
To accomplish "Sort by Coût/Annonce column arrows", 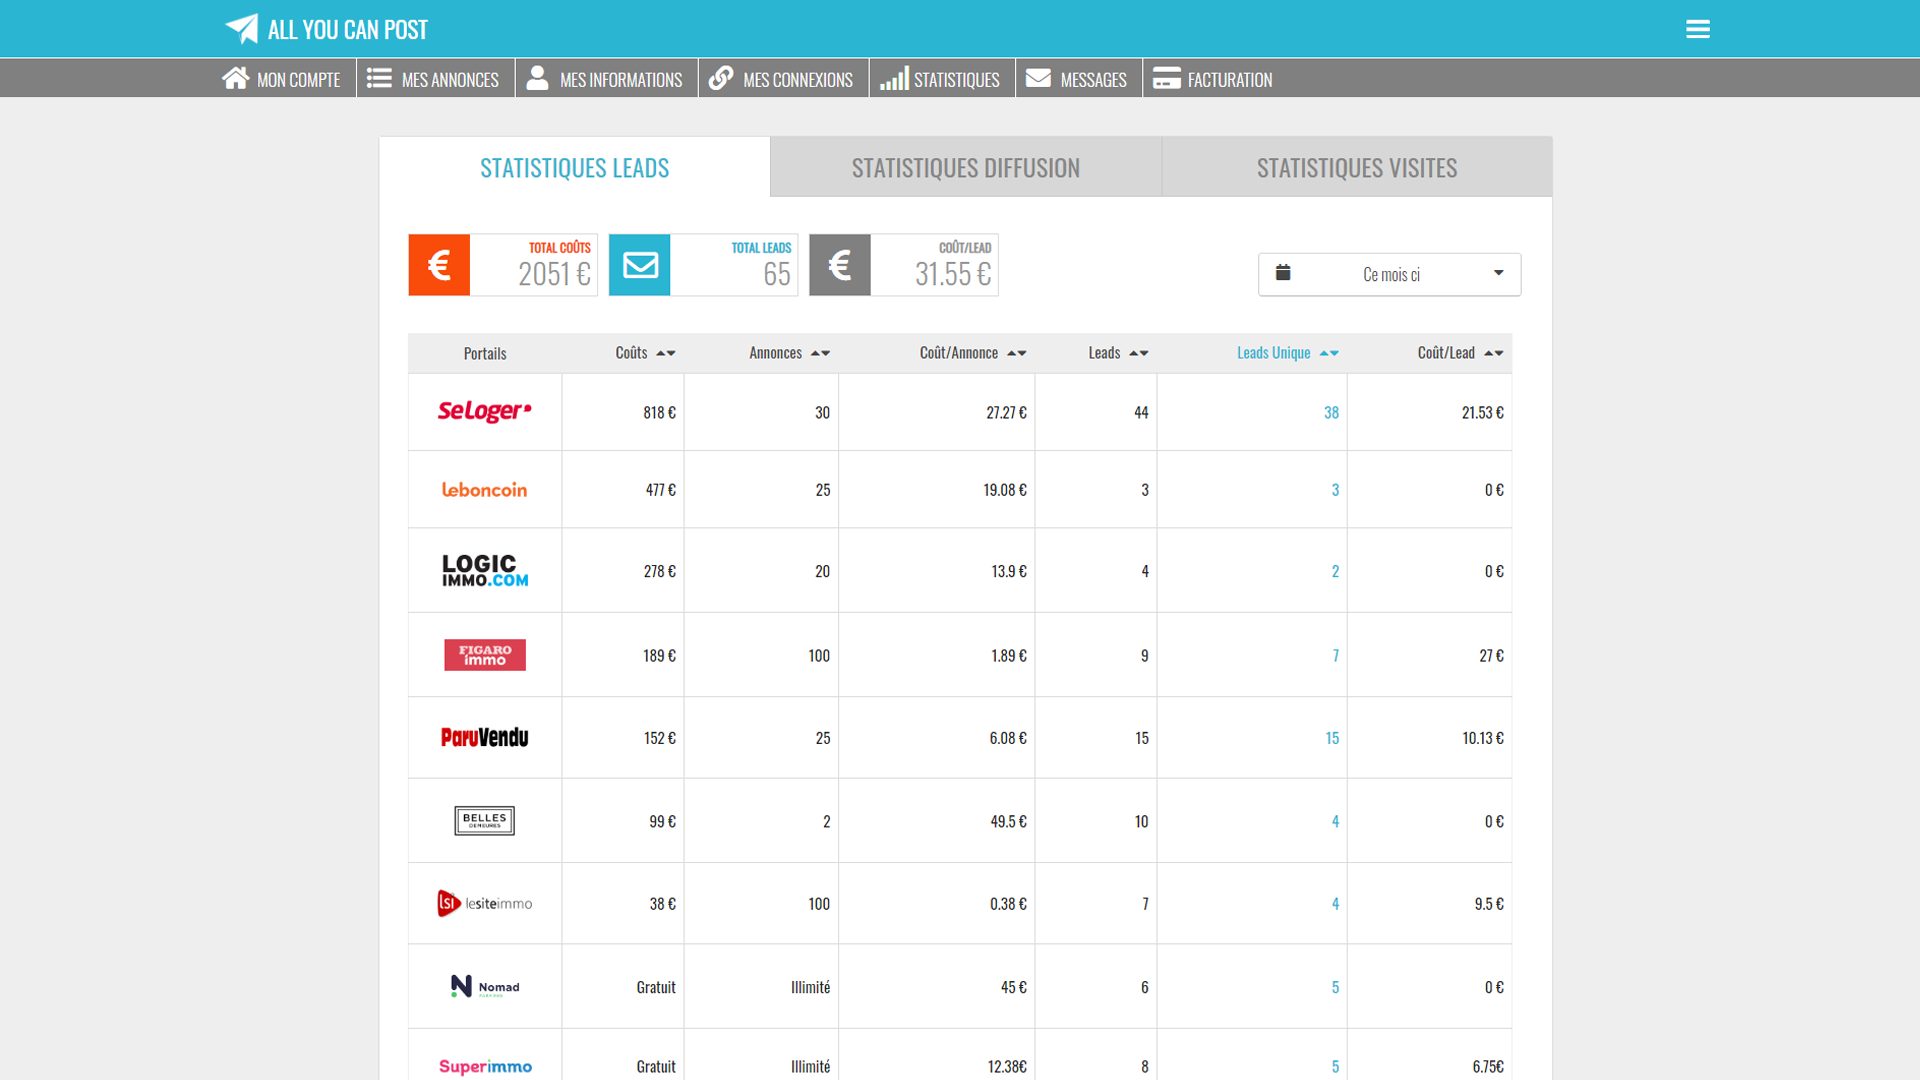I will click(1017, 353).
